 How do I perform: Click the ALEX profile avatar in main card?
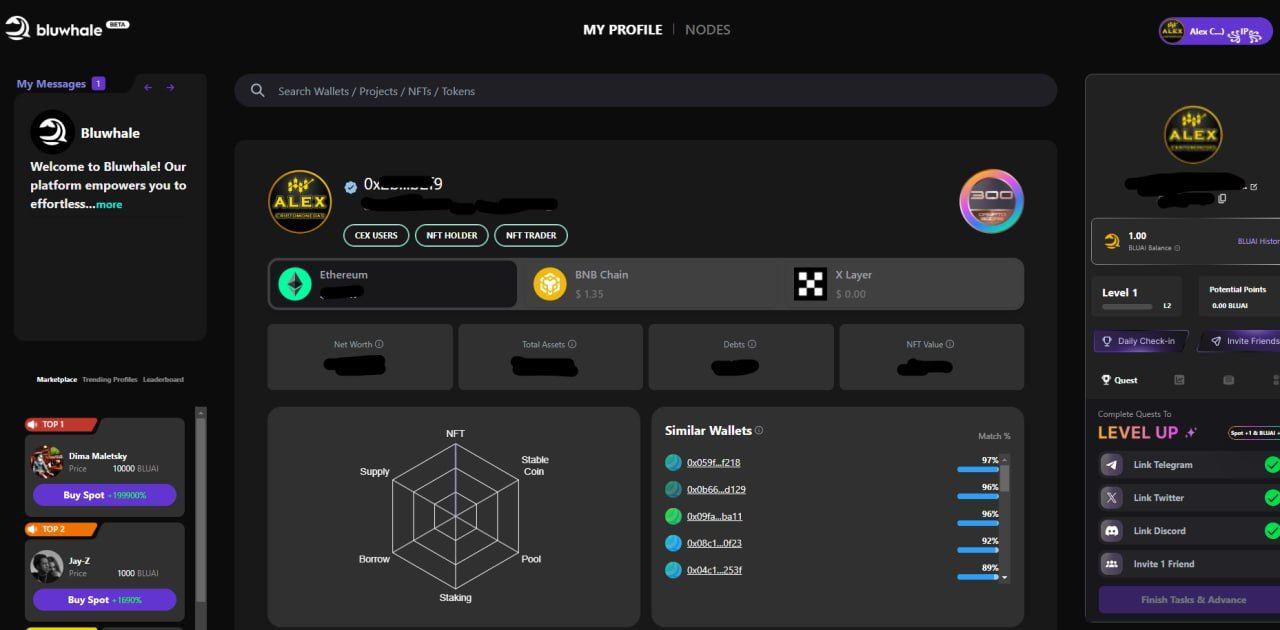point(300,202)
